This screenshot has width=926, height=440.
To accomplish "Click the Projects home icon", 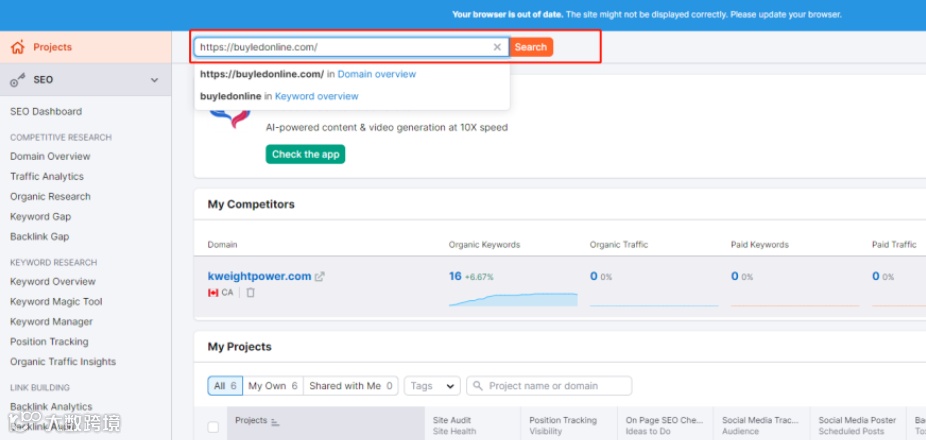I will click(x=18, y=47).
